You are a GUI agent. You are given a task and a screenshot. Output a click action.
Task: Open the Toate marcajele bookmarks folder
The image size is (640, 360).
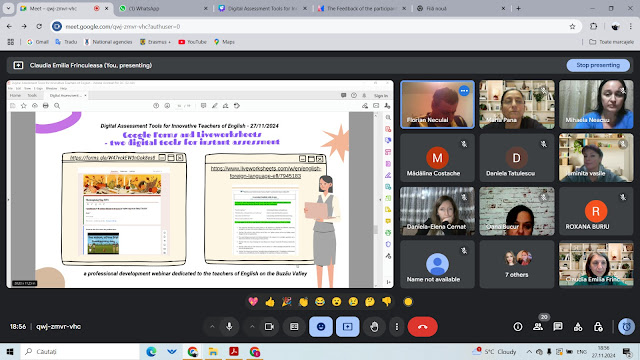(x=611, y=42)
